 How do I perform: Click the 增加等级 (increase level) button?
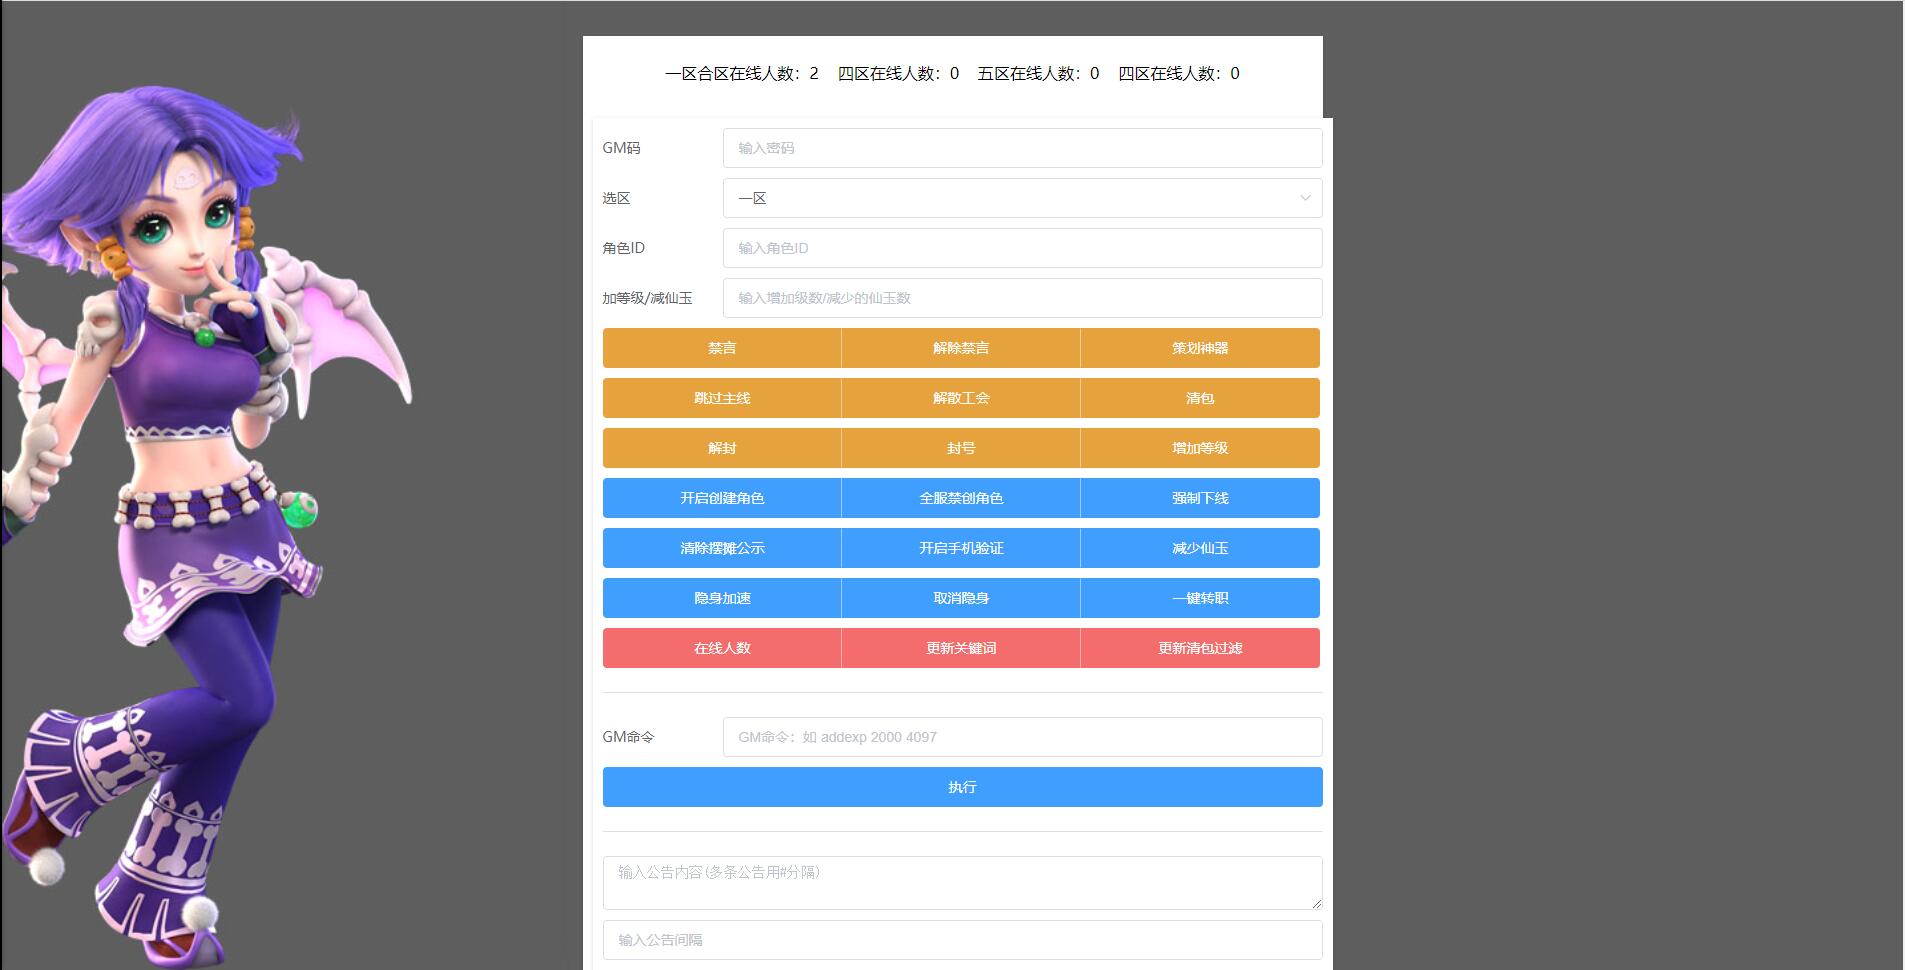[1200, 447]
